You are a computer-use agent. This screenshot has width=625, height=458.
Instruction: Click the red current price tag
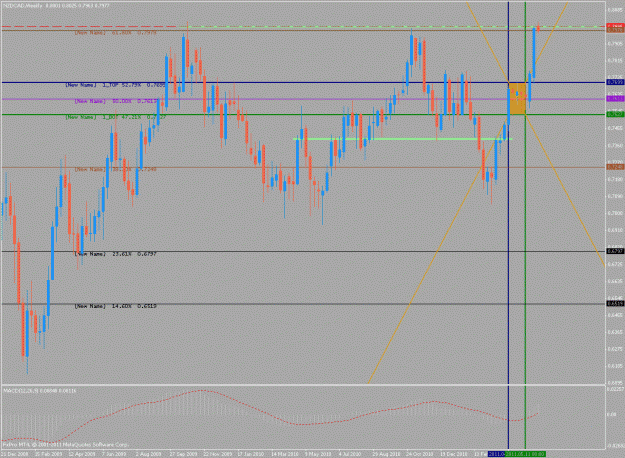click(x=615, y=26)
